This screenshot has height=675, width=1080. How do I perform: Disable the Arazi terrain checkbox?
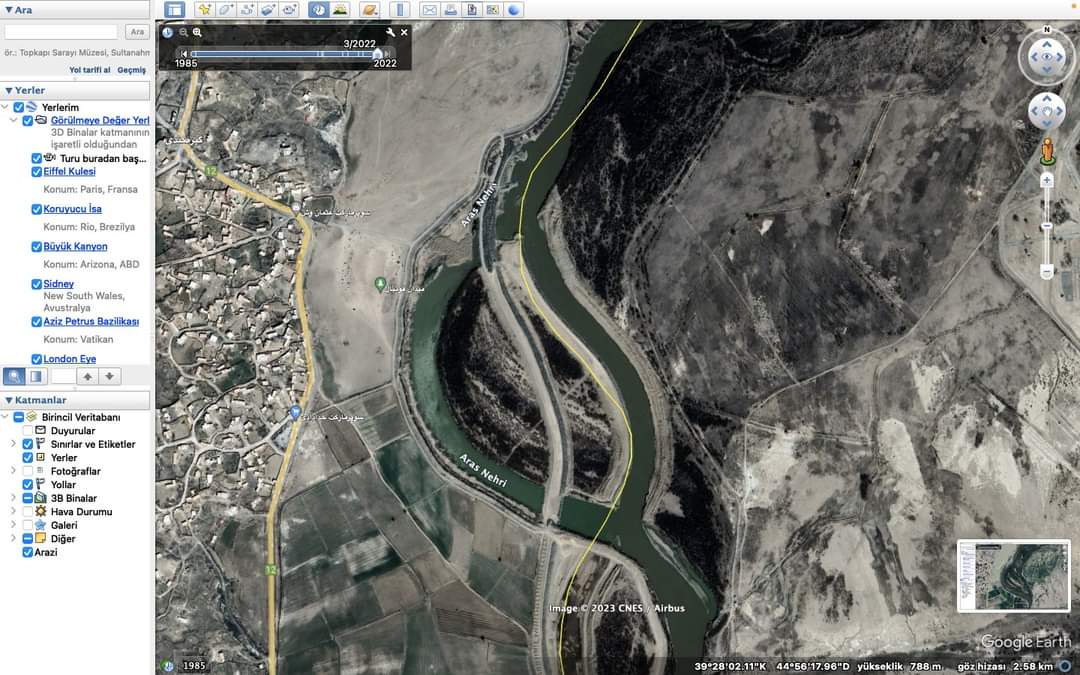click(27, 552)
